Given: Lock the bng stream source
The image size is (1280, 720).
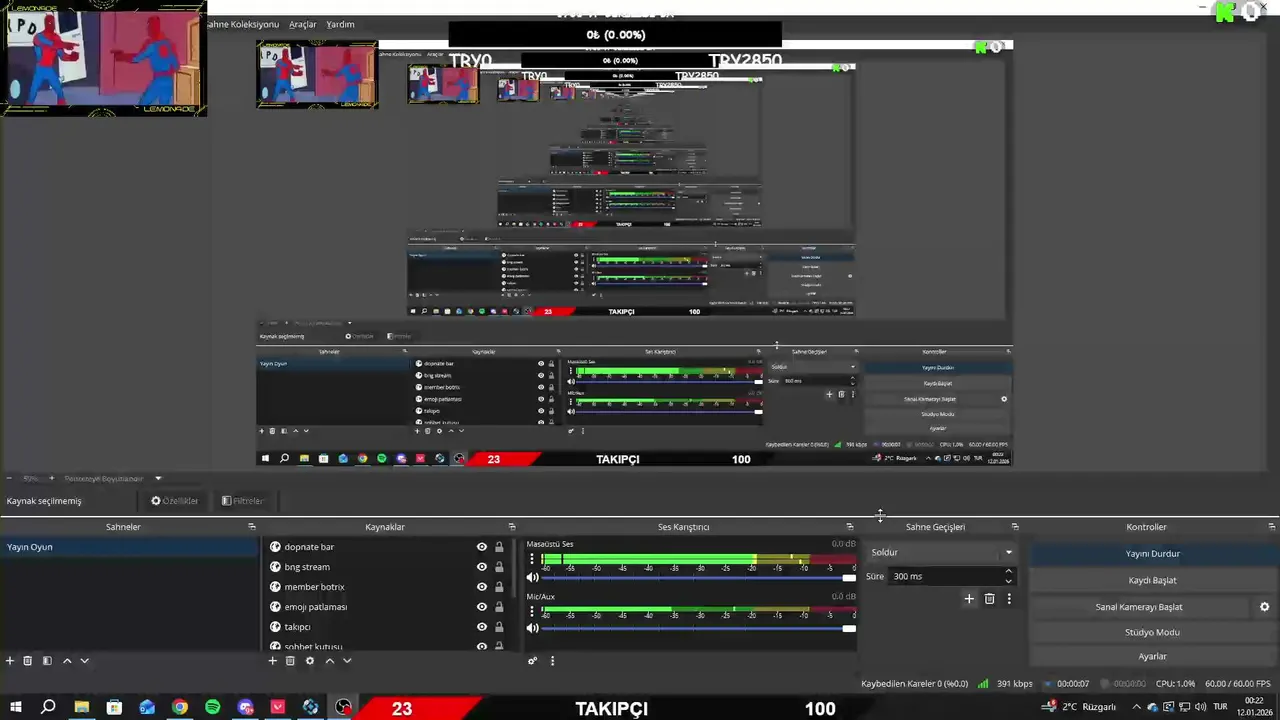Looking at the screenshot, I should coord(499,567).
